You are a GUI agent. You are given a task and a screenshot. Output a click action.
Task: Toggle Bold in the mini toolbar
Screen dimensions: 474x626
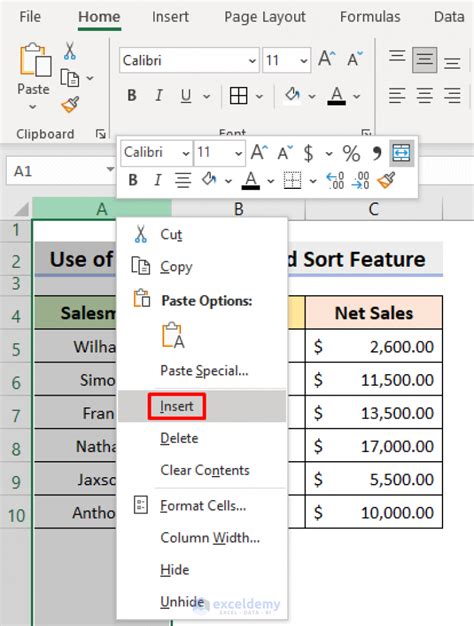(x=133, y=180)
